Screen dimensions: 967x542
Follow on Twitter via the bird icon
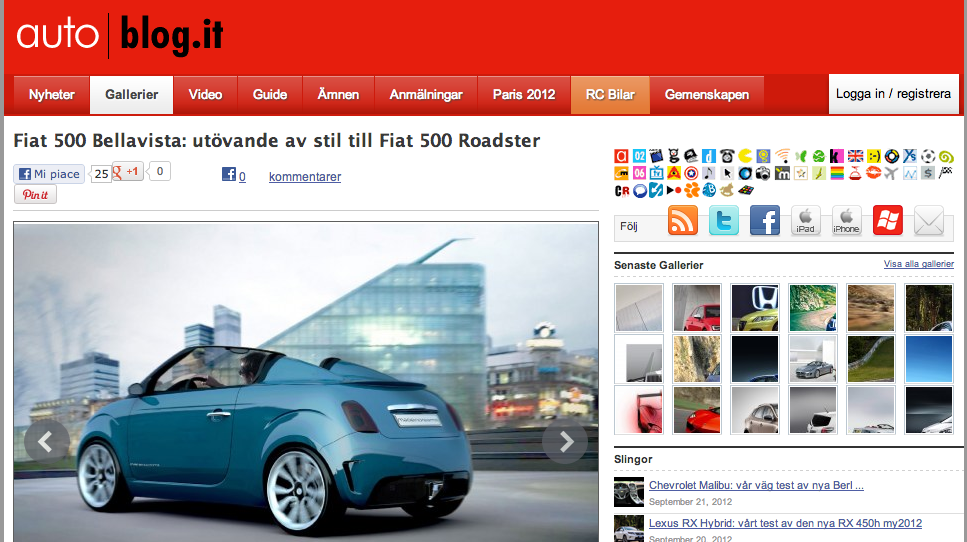coord(723,221)
